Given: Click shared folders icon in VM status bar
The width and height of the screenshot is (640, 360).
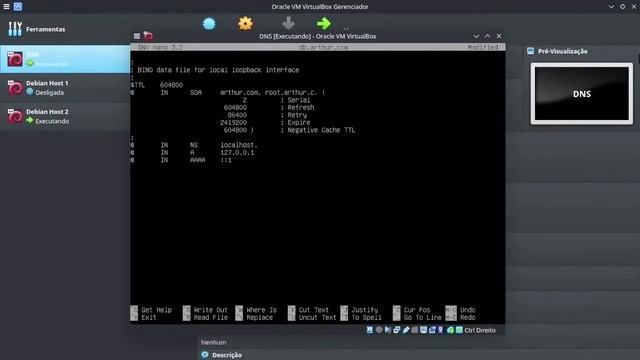Looking at the screenshot, I should tap(415, 330).
